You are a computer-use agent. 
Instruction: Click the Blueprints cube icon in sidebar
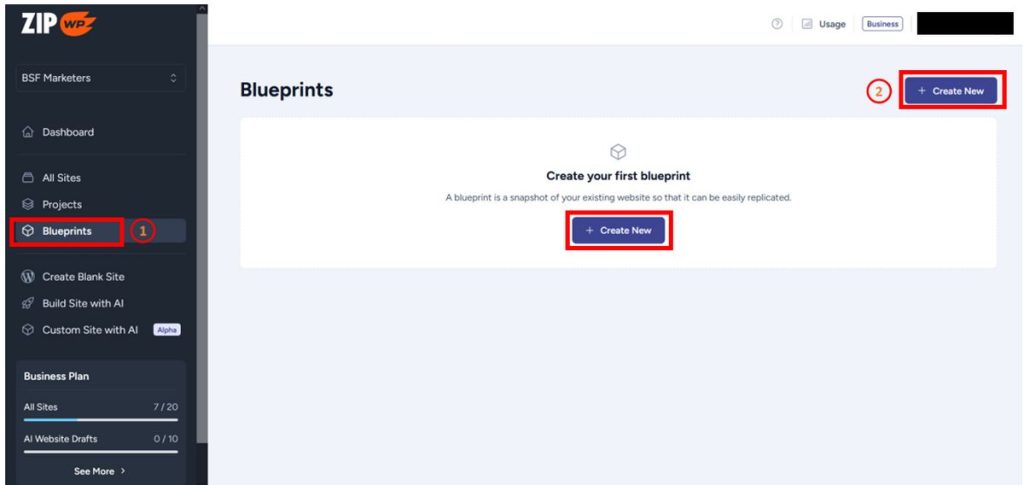pyautogui.click(x=27, y=231)
